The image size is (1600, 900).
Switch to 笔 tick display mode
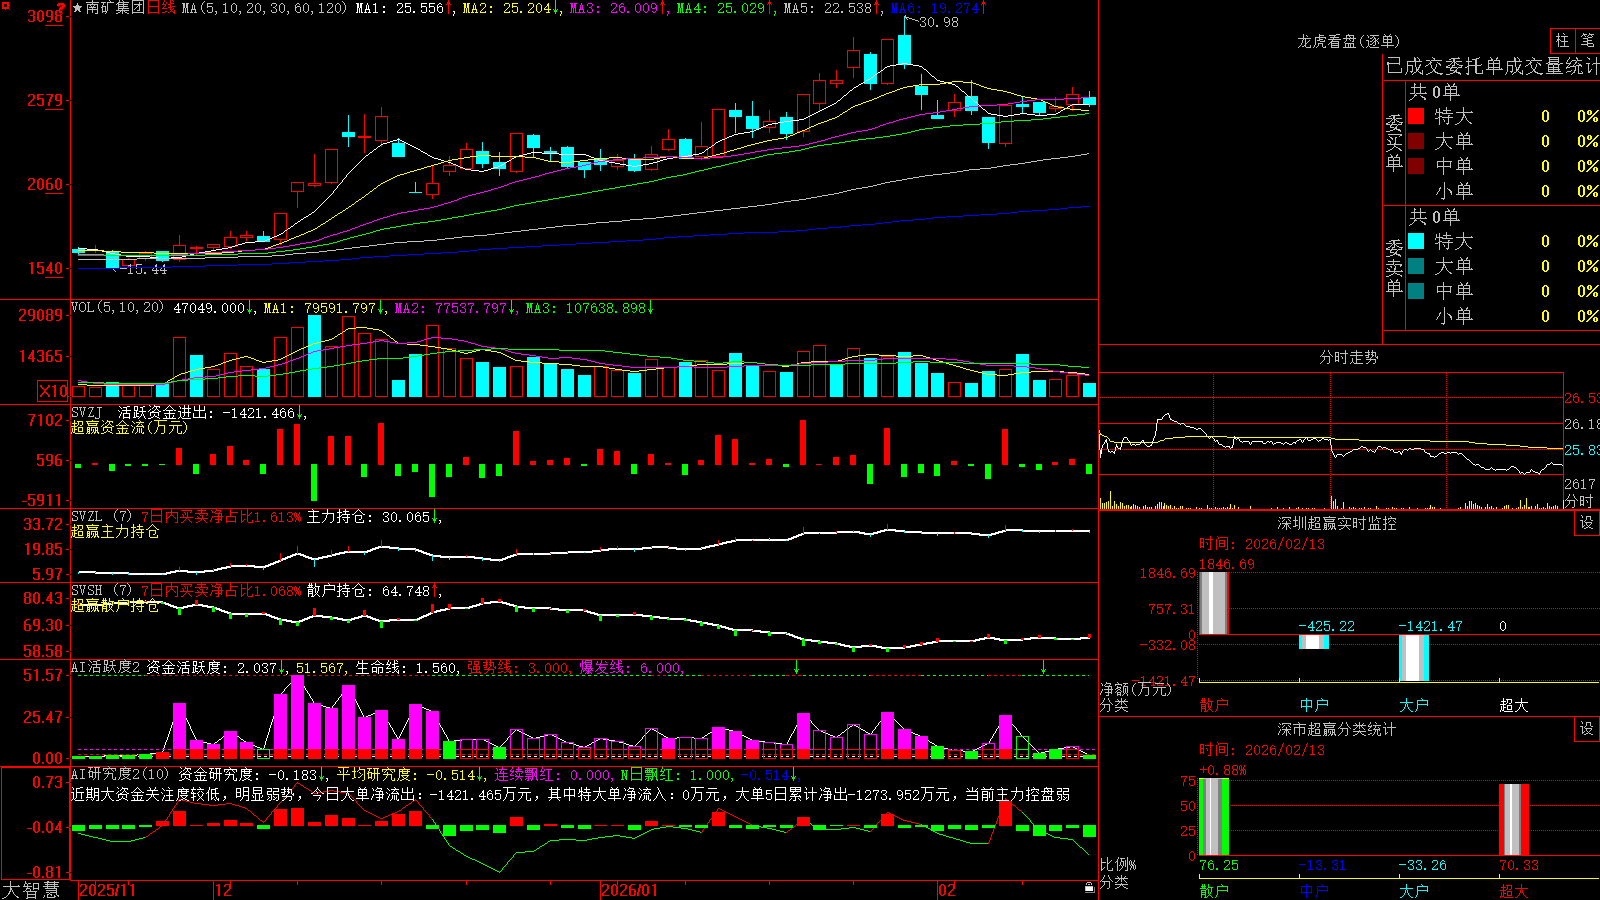[1588, 40]
